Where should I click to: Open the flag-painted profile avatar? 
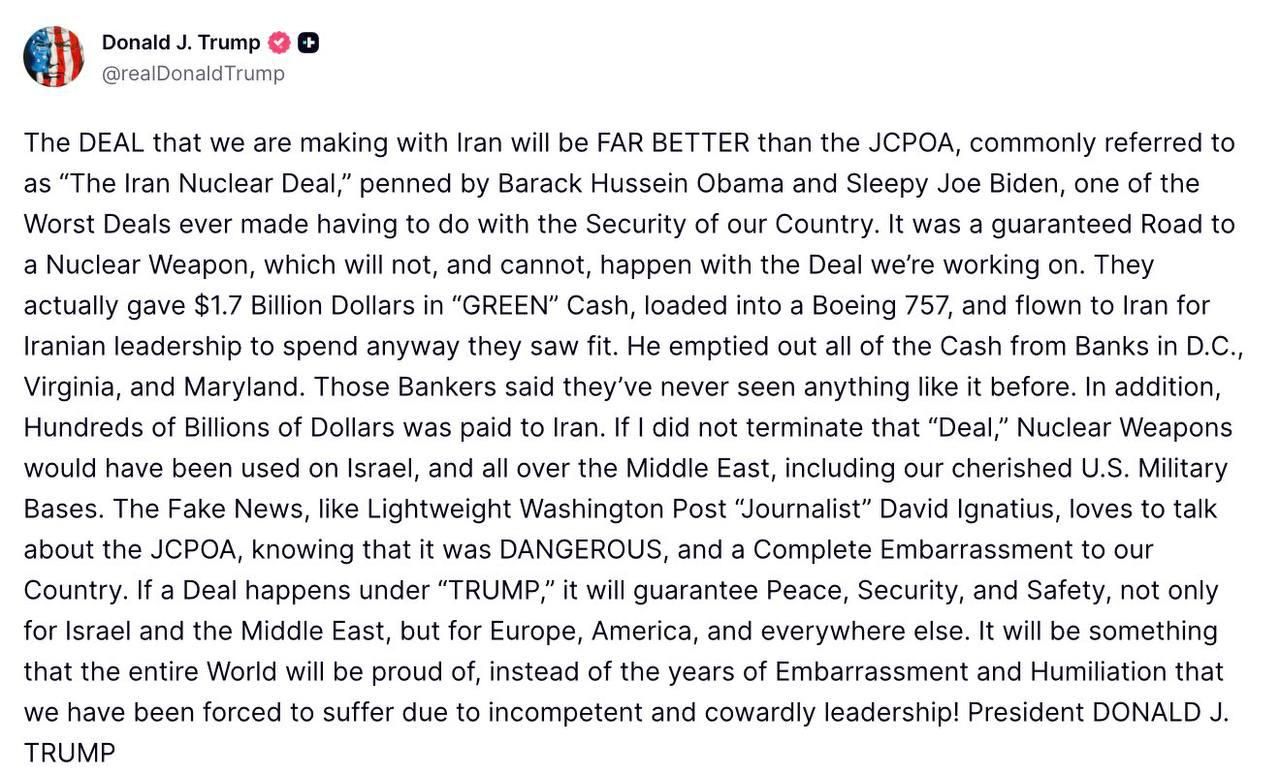(x=54, y=57)
